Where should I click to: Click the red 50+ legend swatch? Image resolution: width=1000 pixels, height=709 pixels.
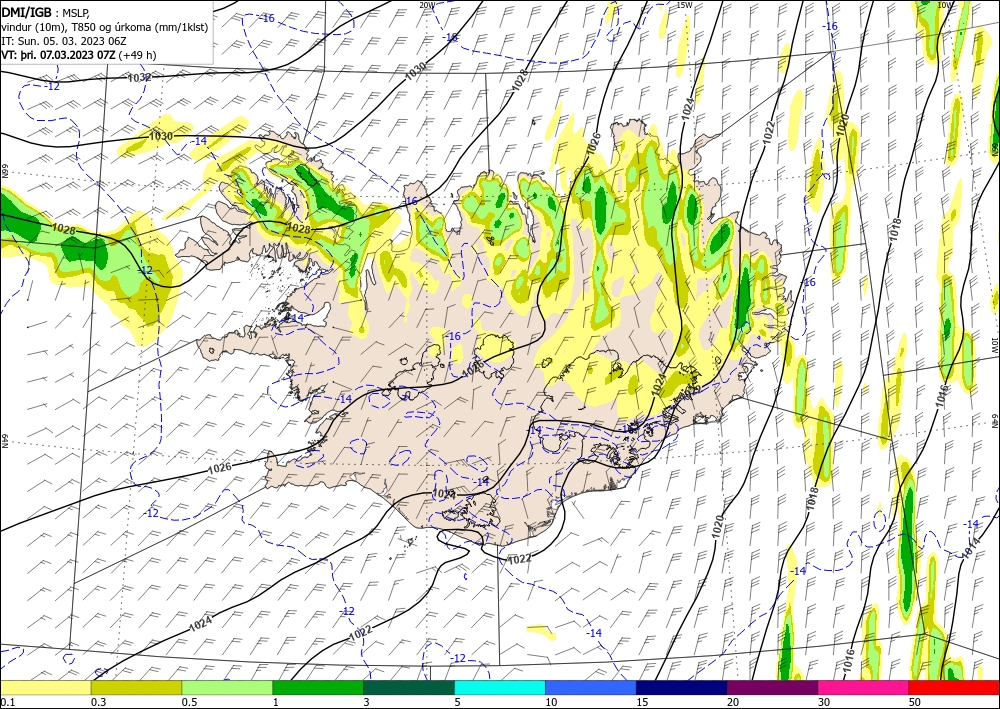tap(954, 688)
